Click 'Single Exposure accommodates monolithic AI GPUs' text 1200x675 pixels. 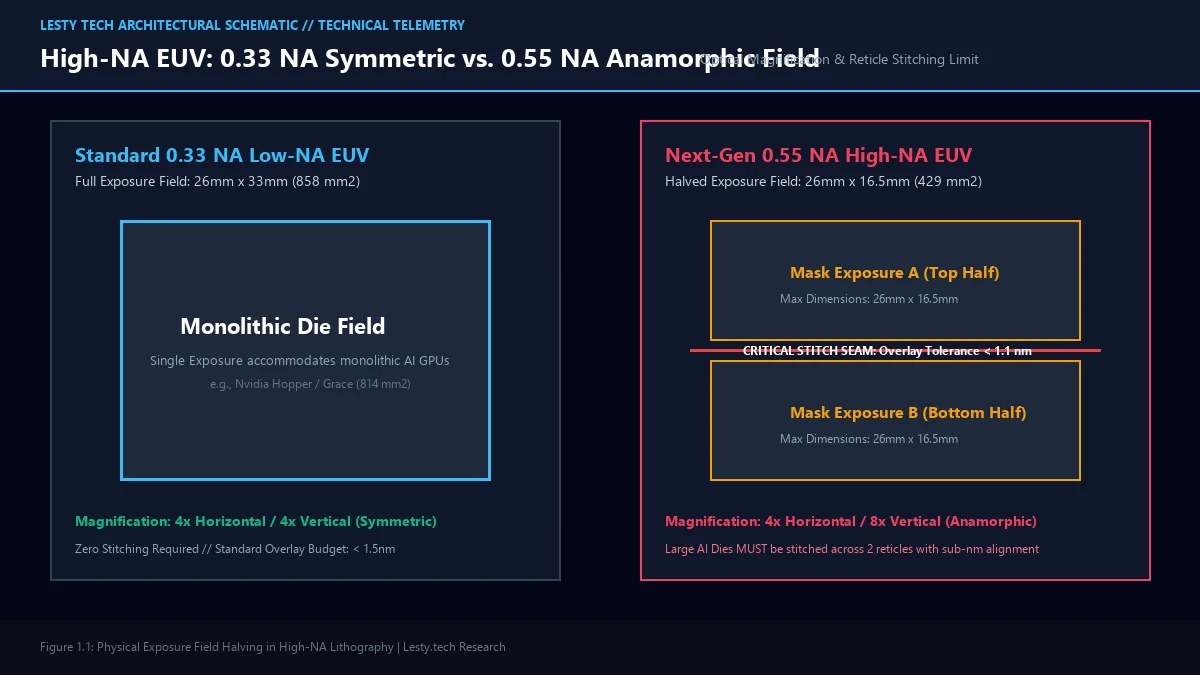pos(300,360)
